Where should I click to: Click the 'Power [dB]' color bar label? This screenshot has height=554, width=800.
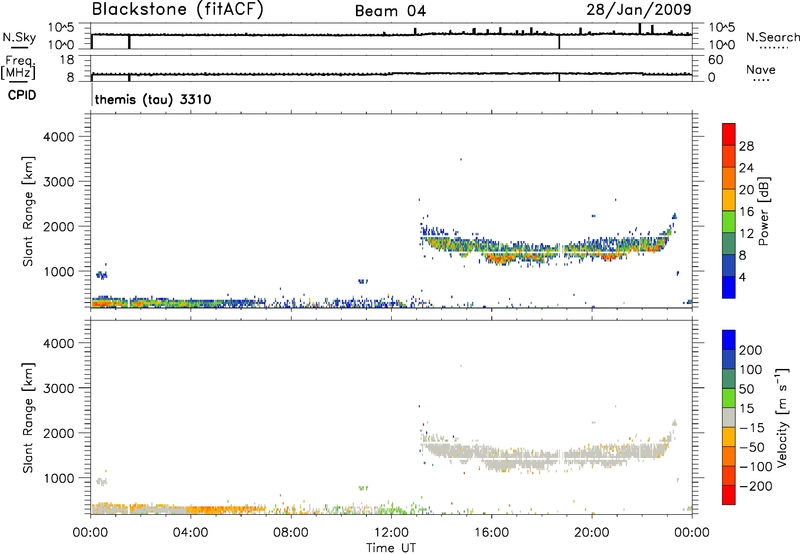click(763, 211)
